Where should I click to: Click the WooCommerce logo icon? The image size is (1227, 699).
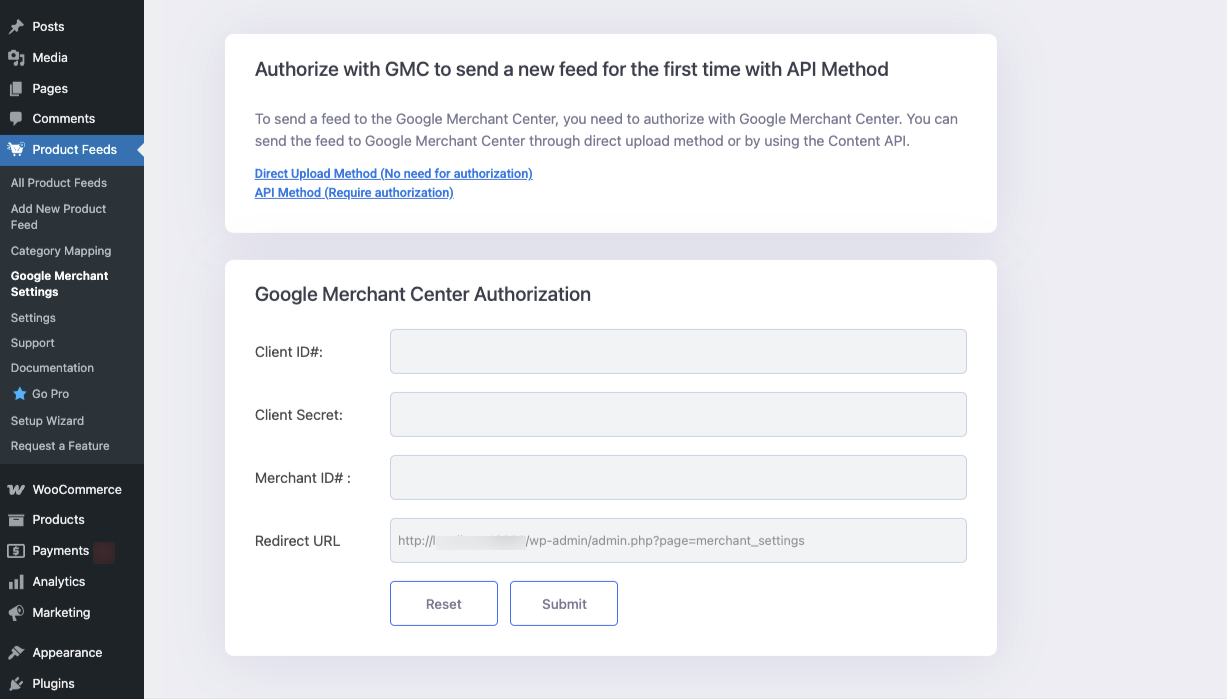click(x=16, y=490)
